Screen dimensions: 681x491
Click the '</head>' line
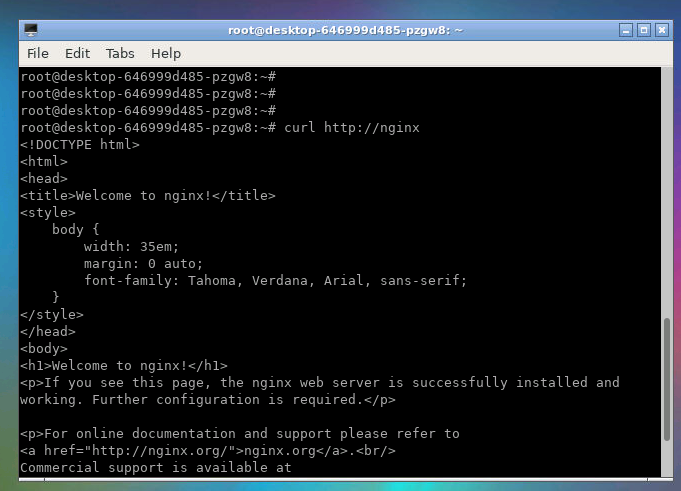click(48, 332)
